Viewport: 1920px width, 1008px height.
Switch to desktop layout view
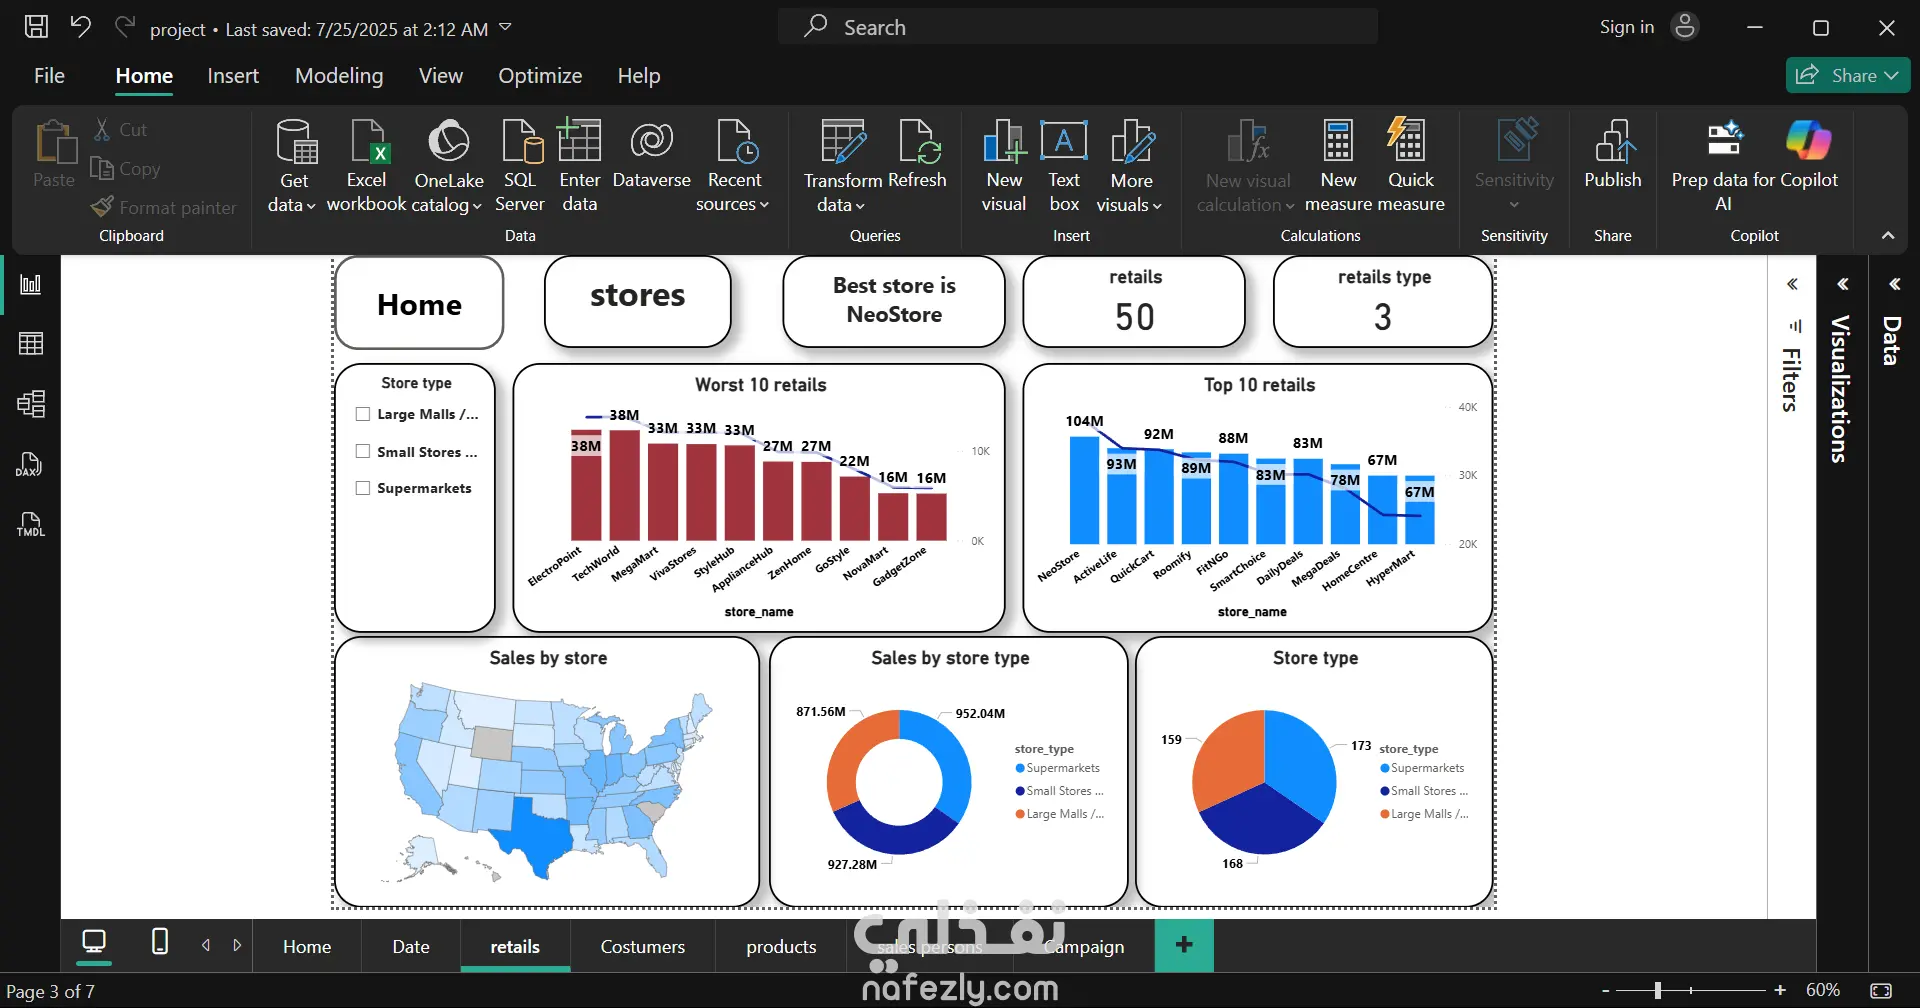click(x=94, y=942)
